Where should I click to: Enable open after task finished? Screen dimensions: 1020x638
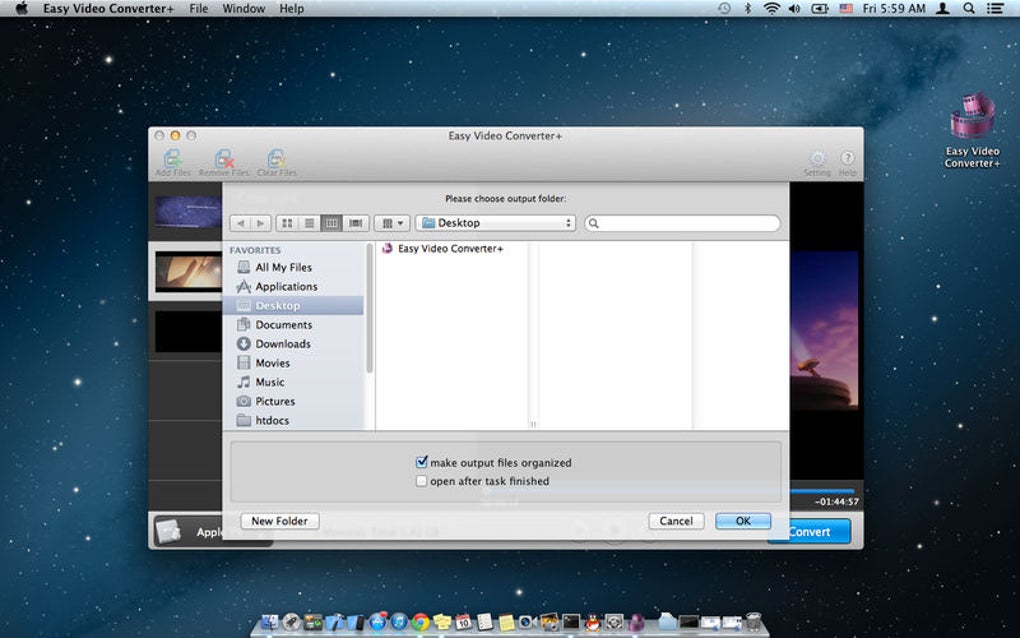[x=422, y=481]
